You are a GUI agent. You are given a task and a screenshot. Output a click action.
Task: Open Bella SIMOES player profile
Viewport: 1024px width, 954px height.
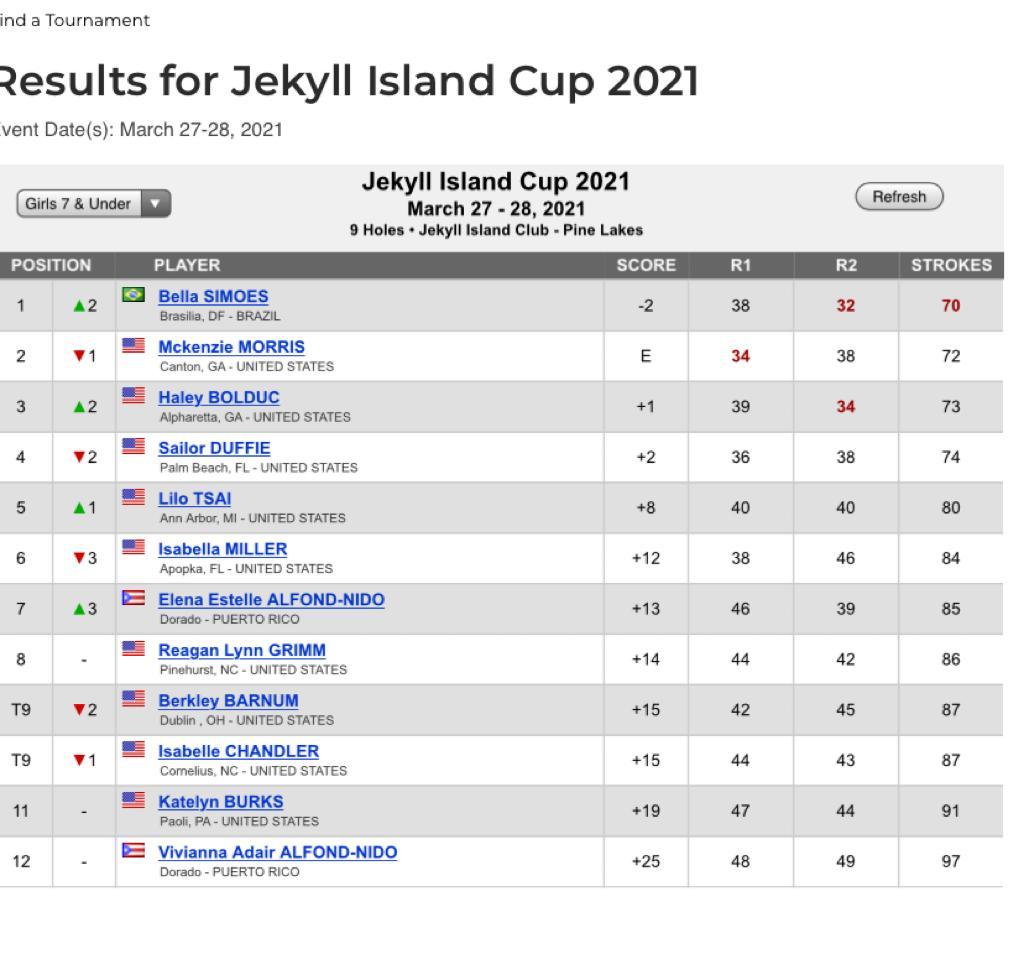click(214, 296)
